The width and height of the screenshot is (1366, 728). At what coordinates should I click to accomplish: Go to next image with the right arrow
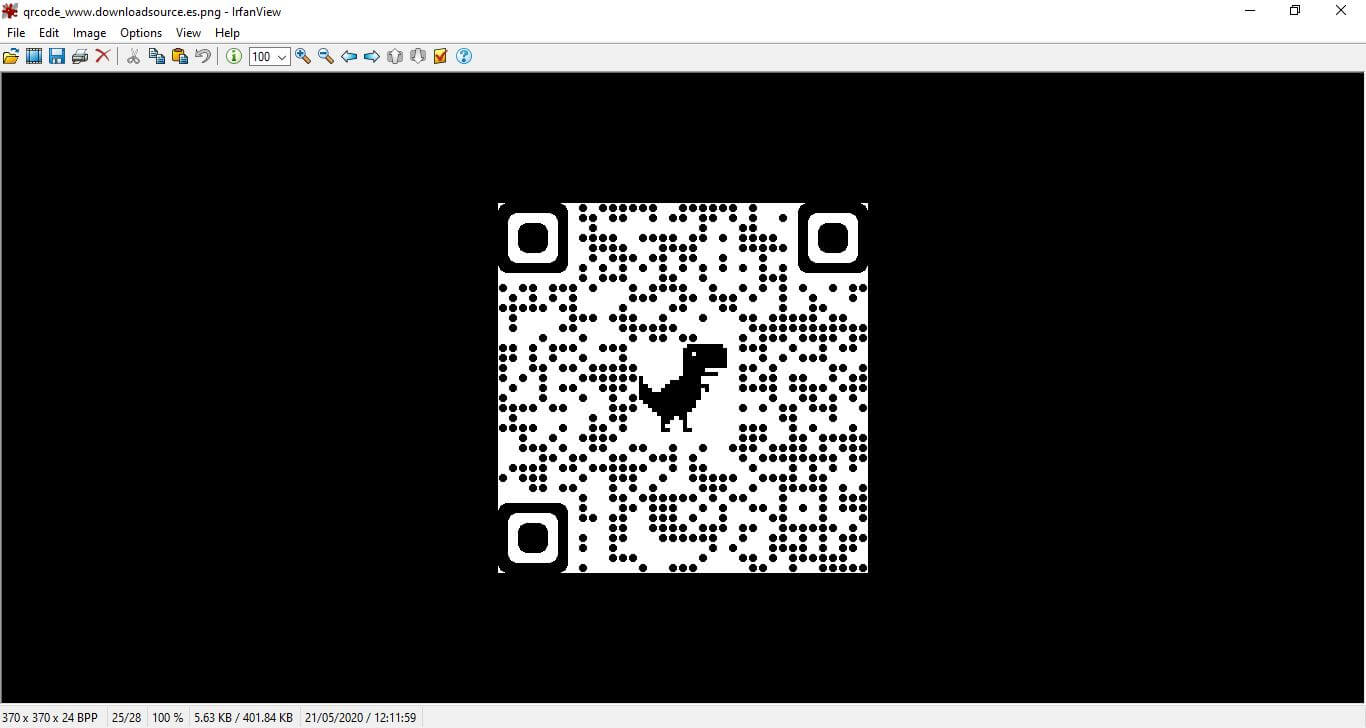pos(372,57)
